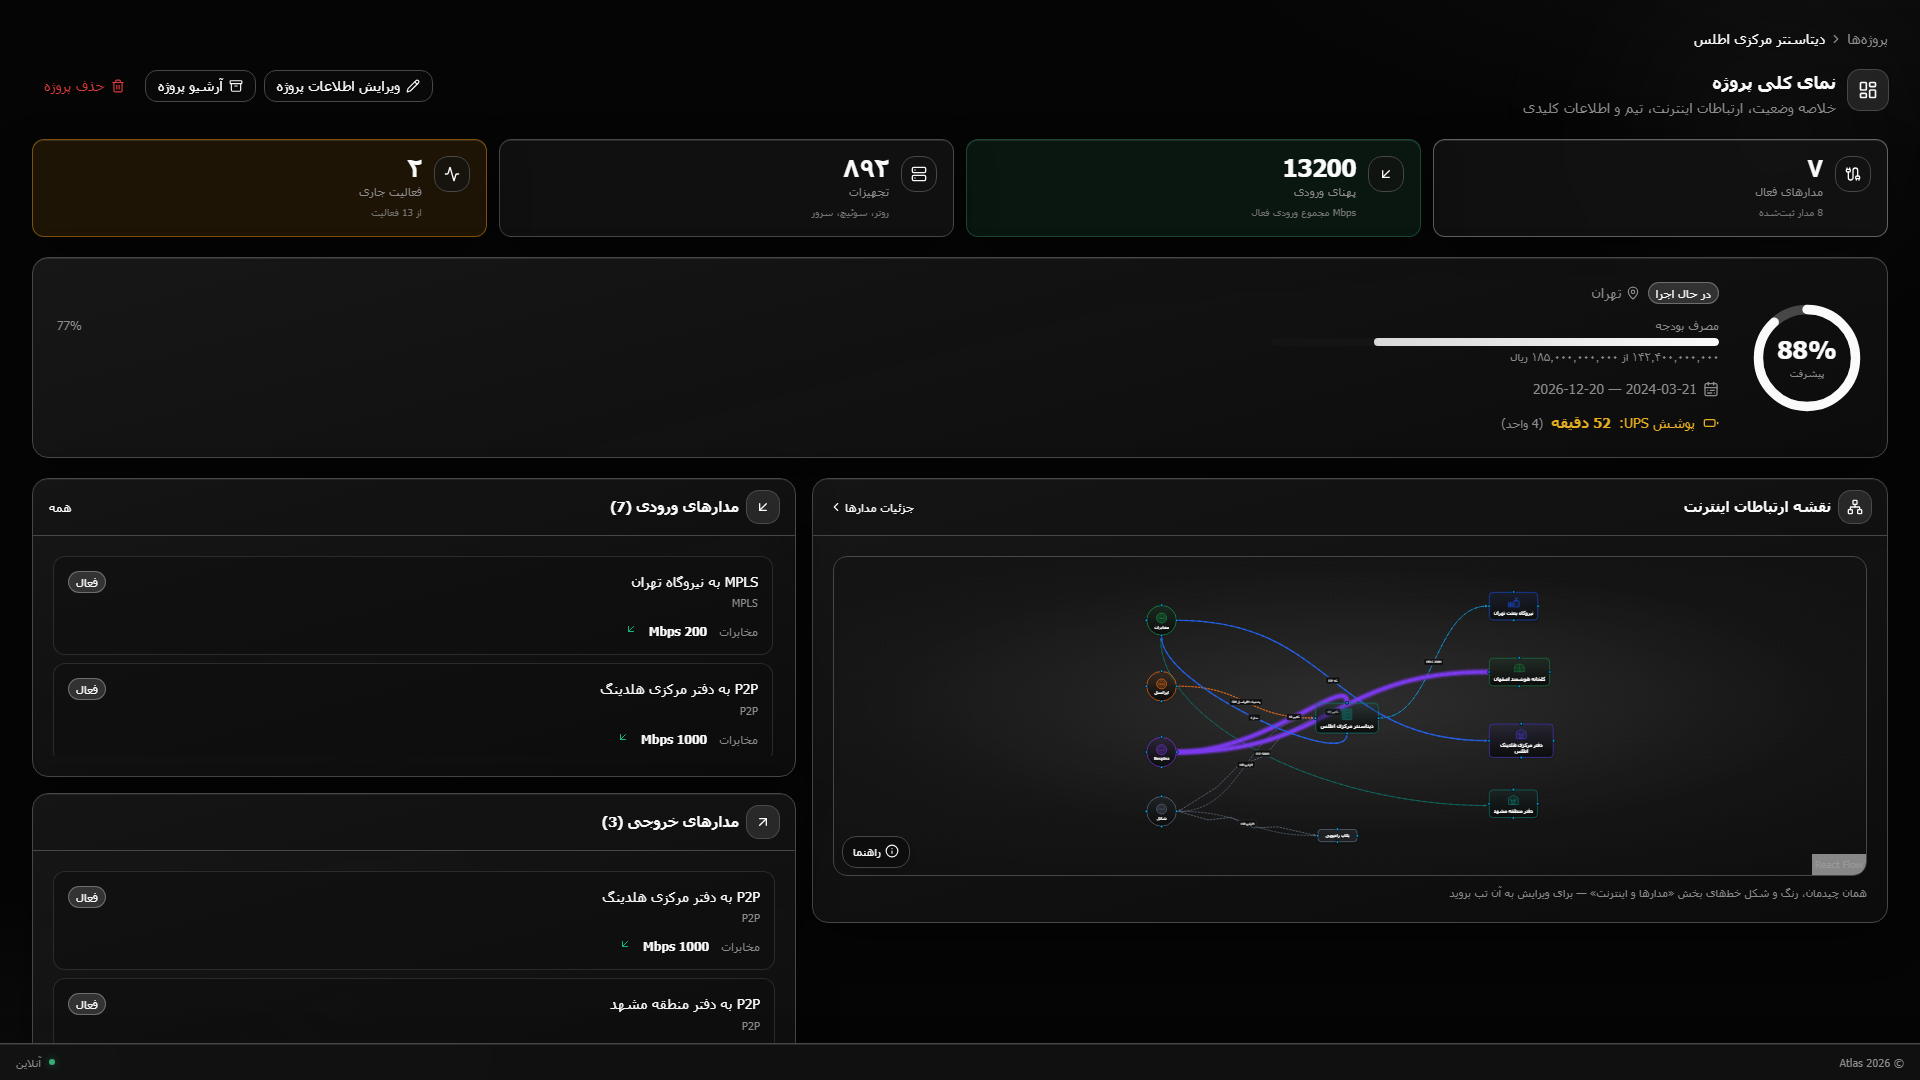Click the project overview grid icon
Viewport: 1920px width, 1080px height.
[1867, 90]
